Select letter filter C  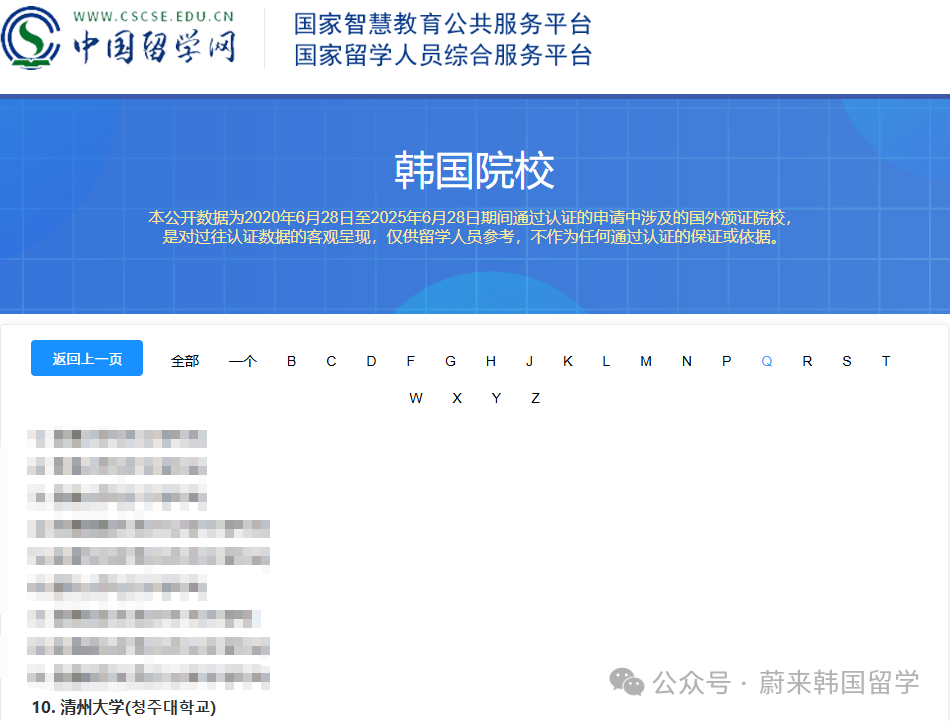coord(331,360)
